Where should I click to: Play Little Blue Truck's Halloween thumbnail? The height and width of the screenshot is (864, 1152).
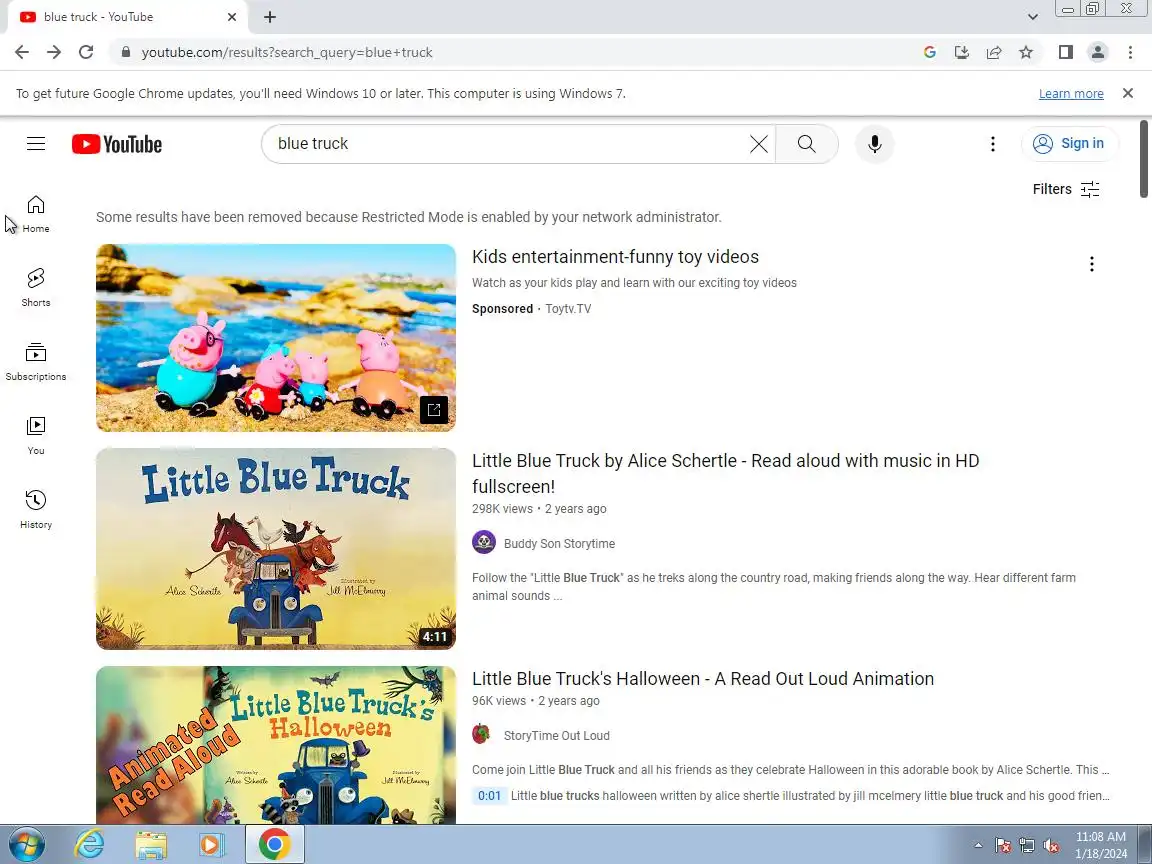click(x=276, y=744)
